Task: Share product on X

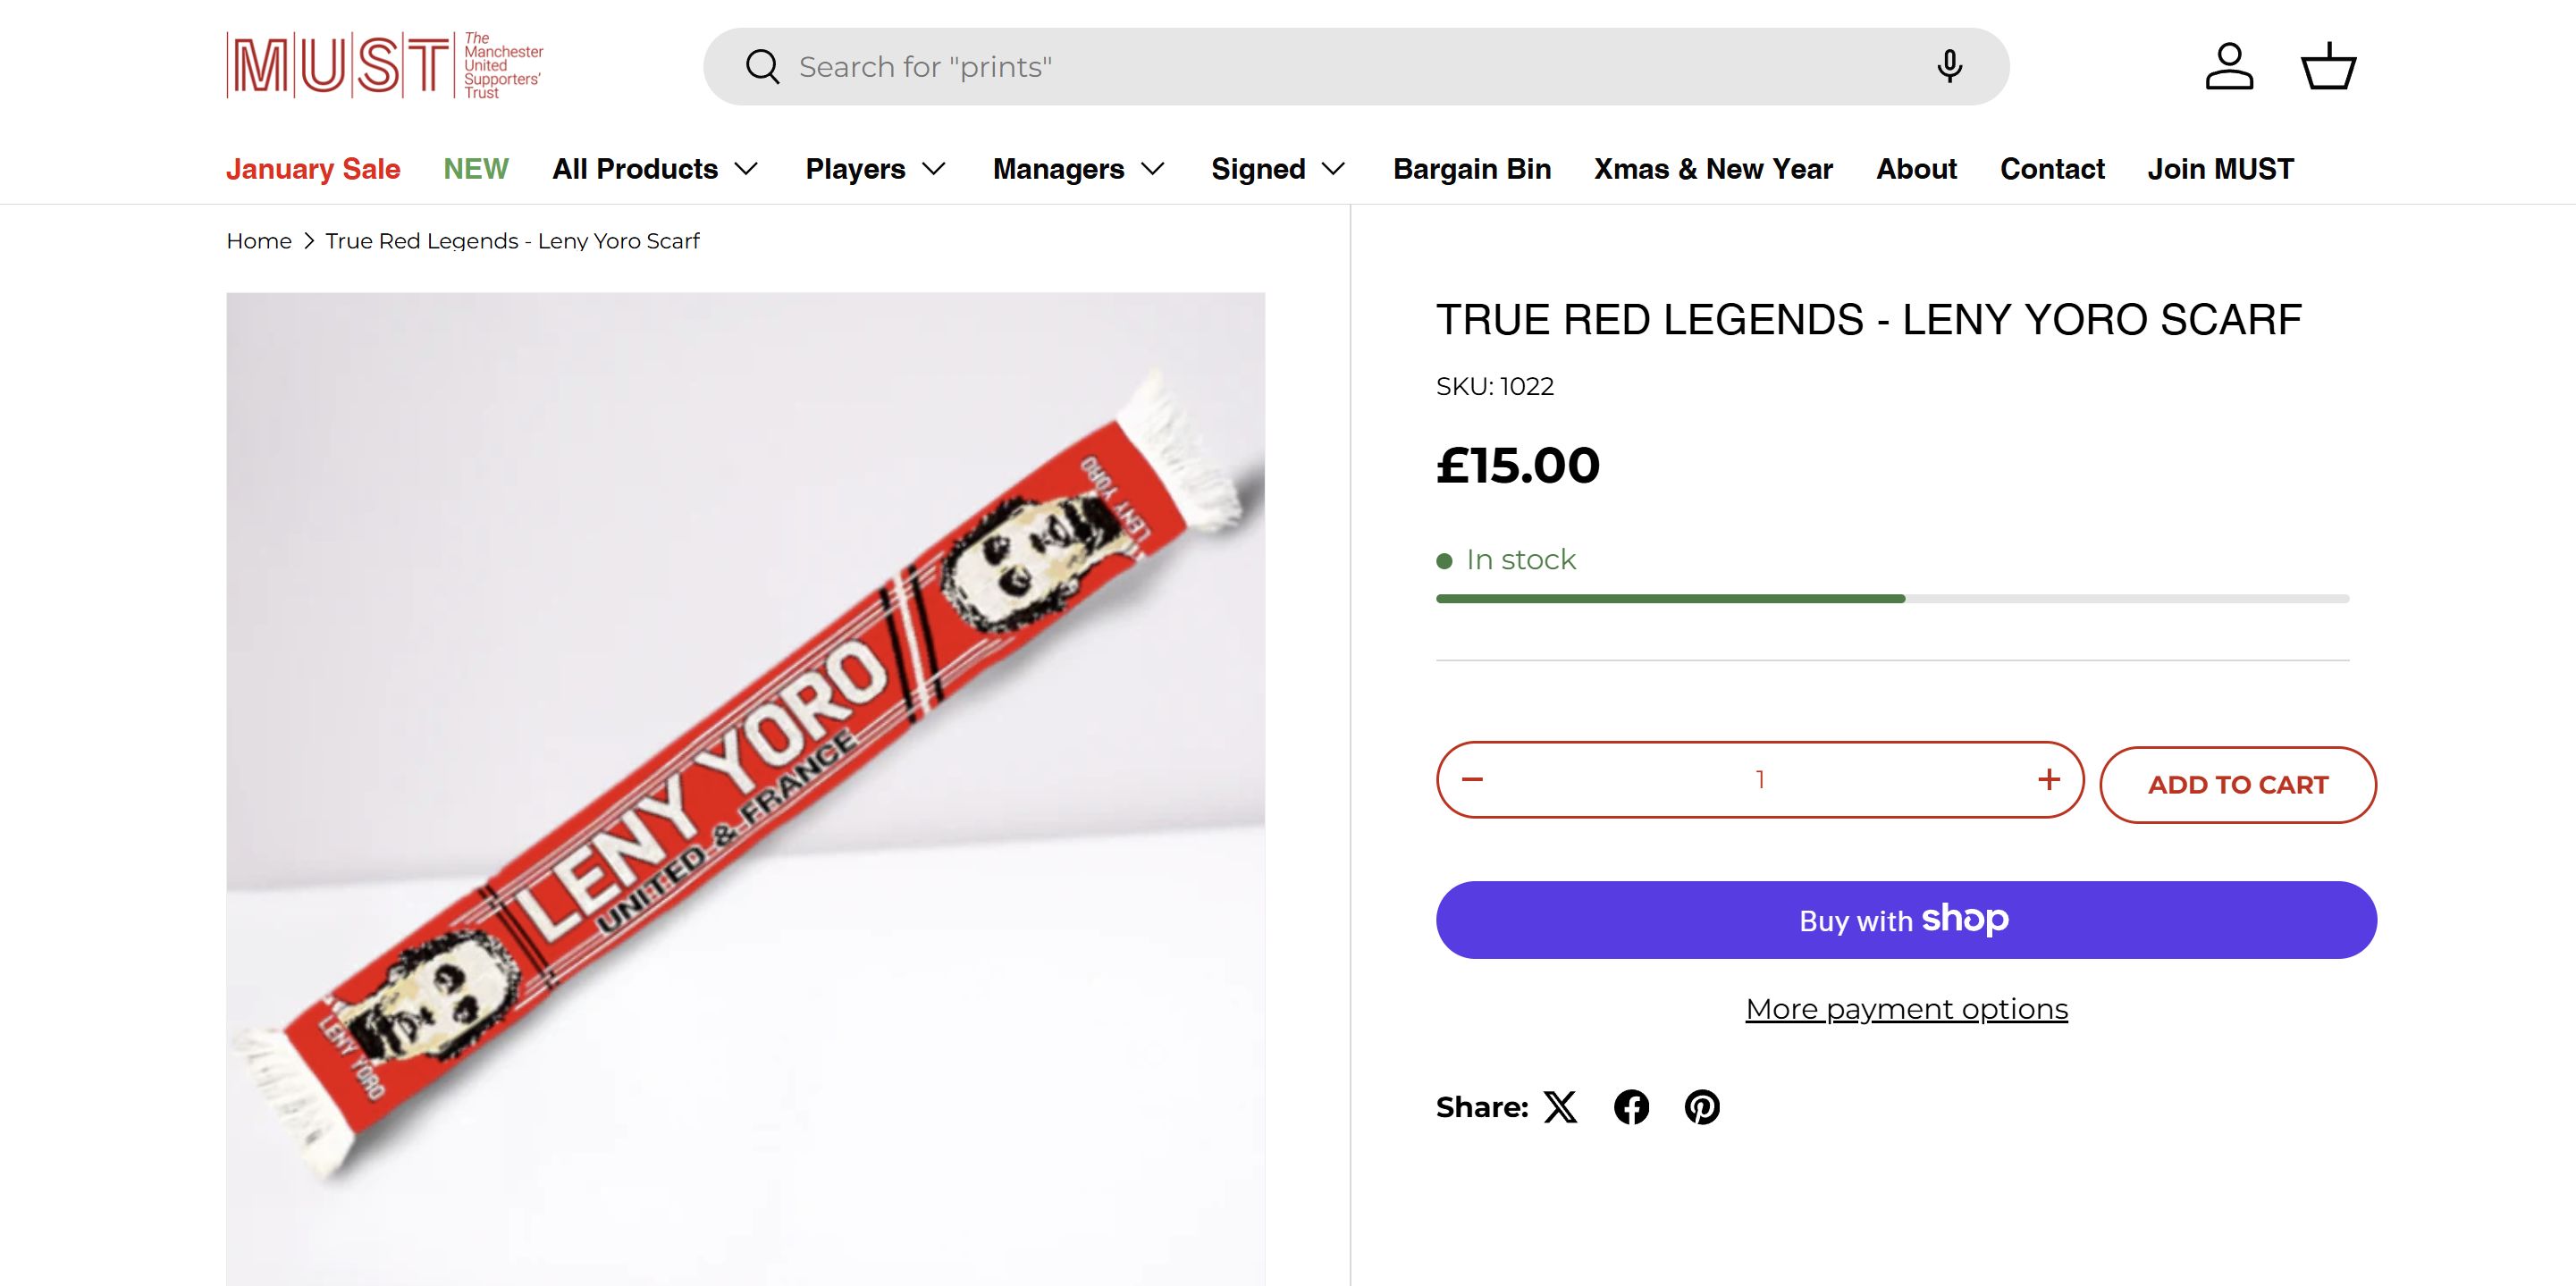Action: point(1560,1107)
